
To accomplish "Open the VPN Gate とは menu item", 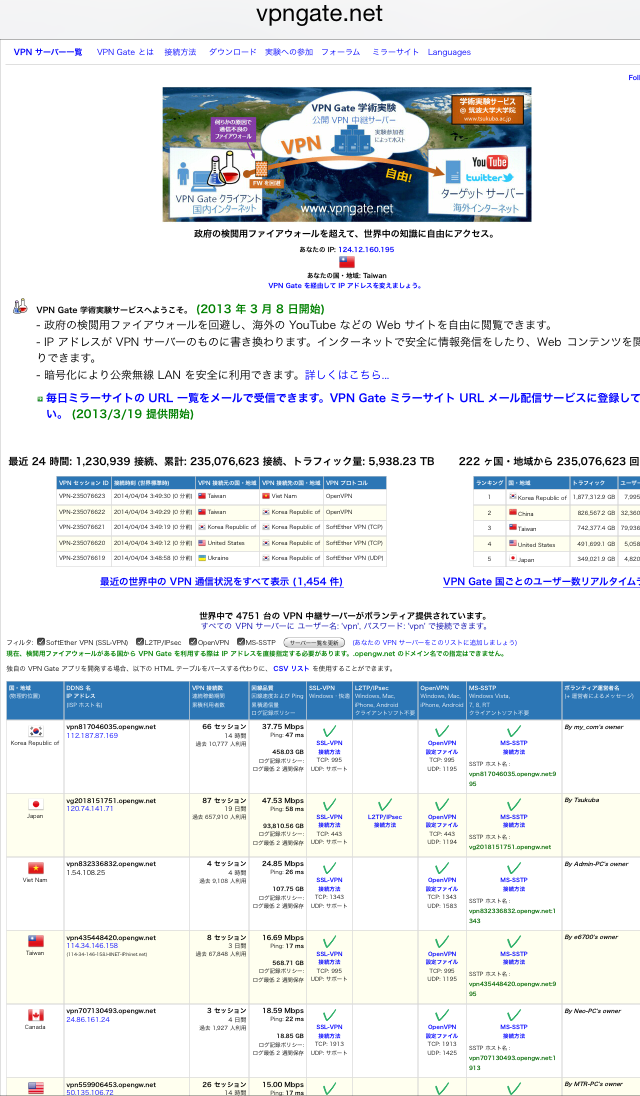I will pyautogui.click(x=125, y=52).
